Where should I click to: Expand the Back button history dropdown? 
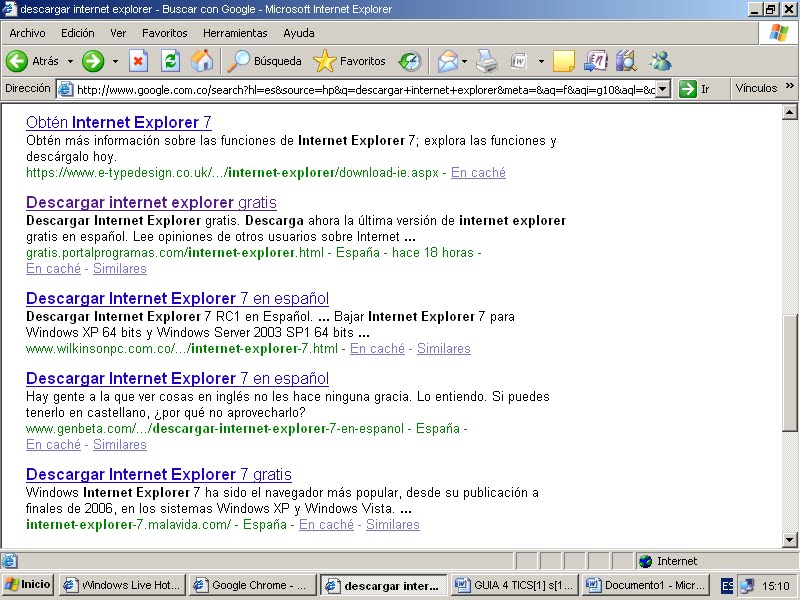(70, 61)
